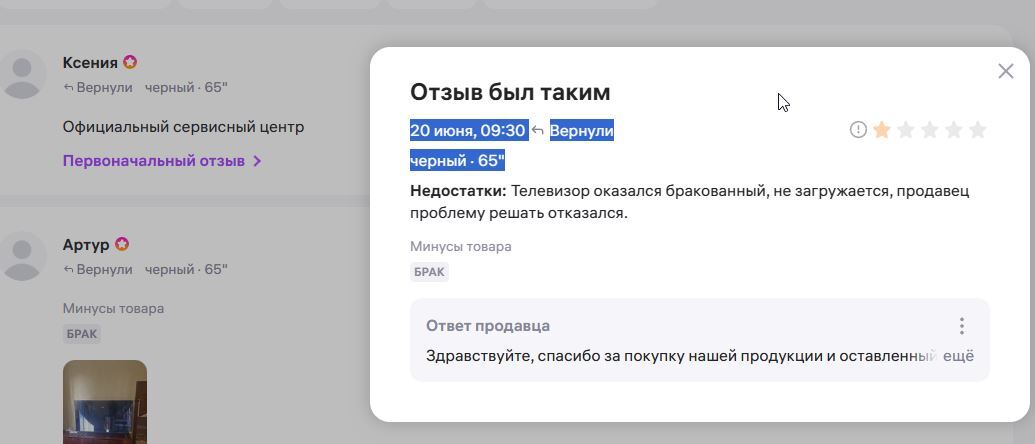Click the second rating star

coord(906,130)
